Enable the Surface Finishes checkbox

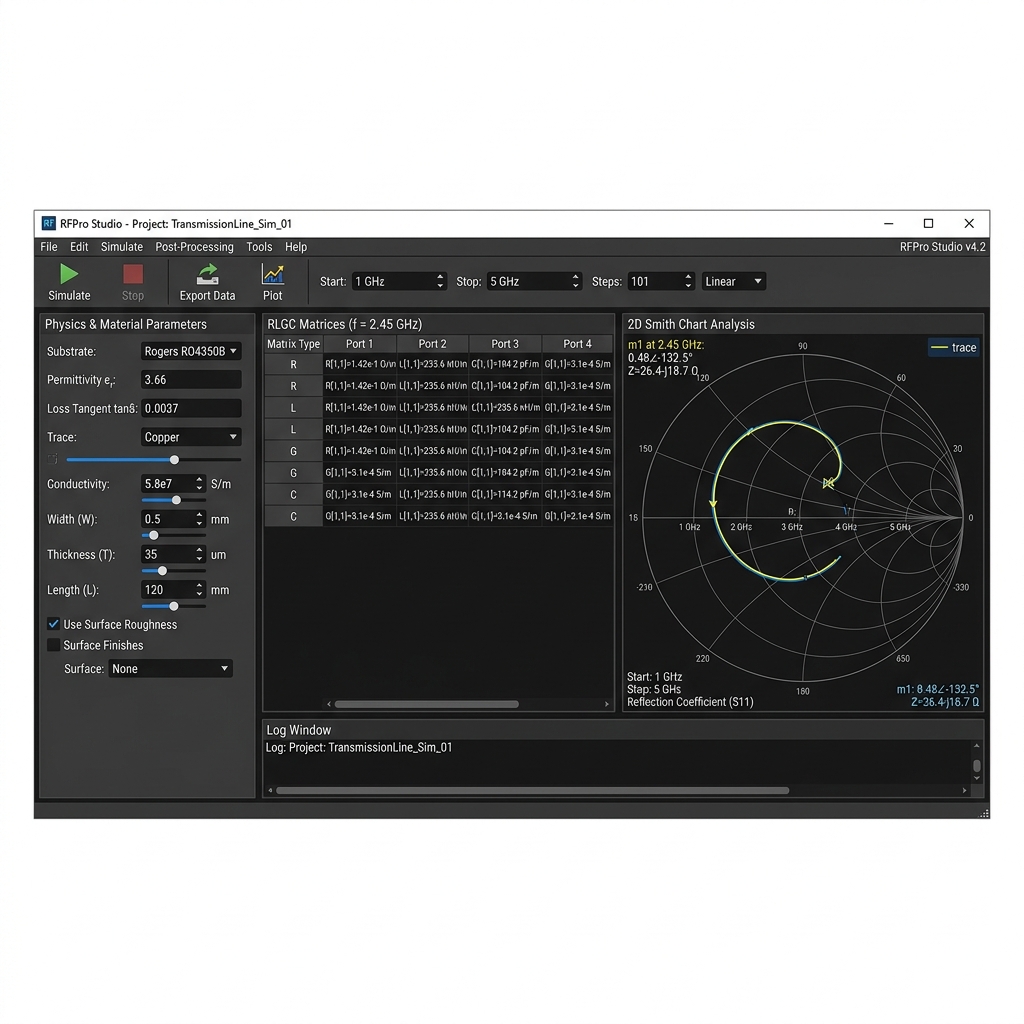tap(54, 645)
